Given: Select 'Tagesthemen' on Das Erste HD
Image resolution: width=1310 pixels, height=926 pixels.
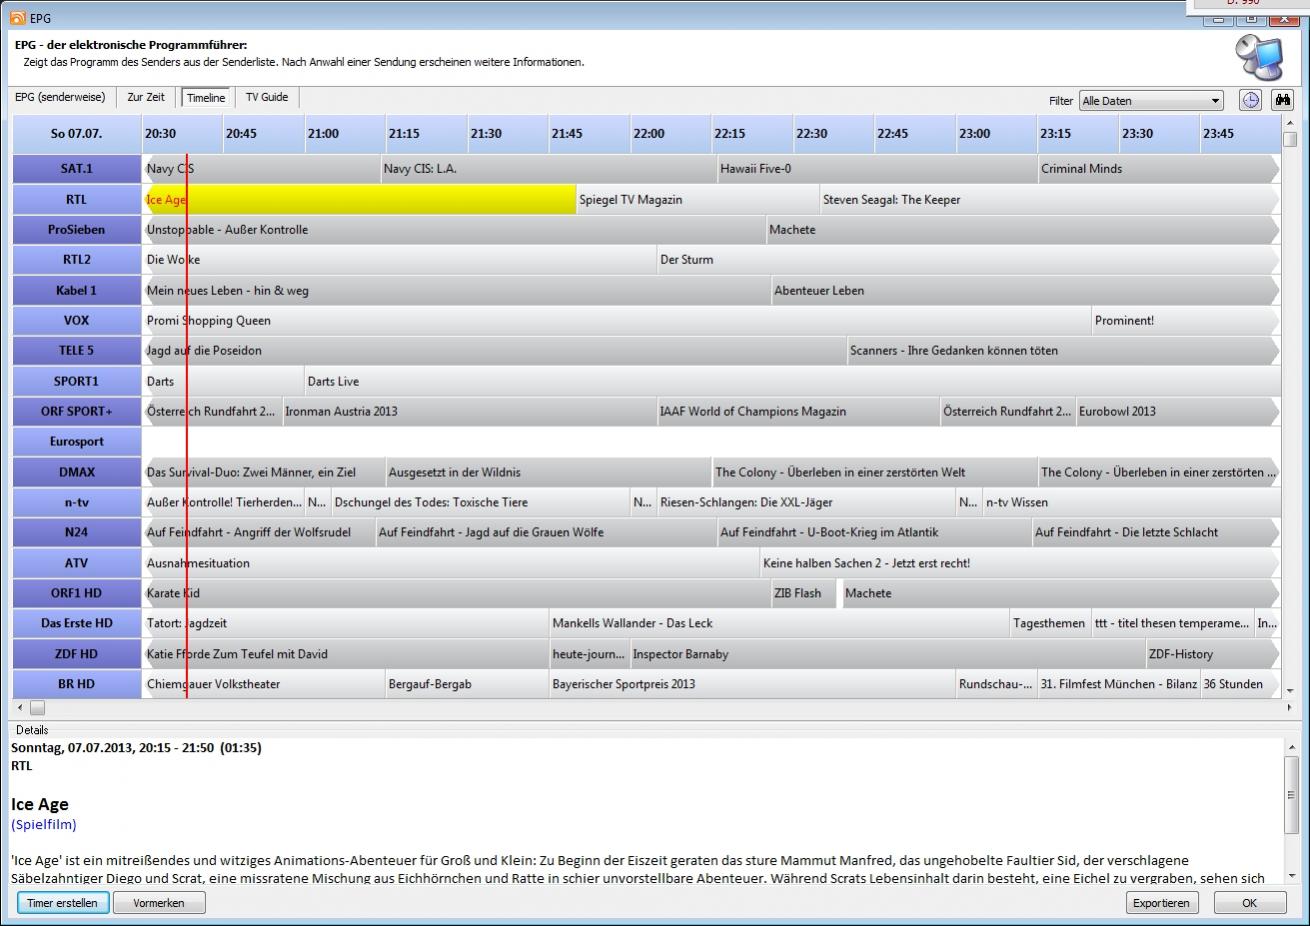Looking at the screenshot, I should coord(1049,623).
